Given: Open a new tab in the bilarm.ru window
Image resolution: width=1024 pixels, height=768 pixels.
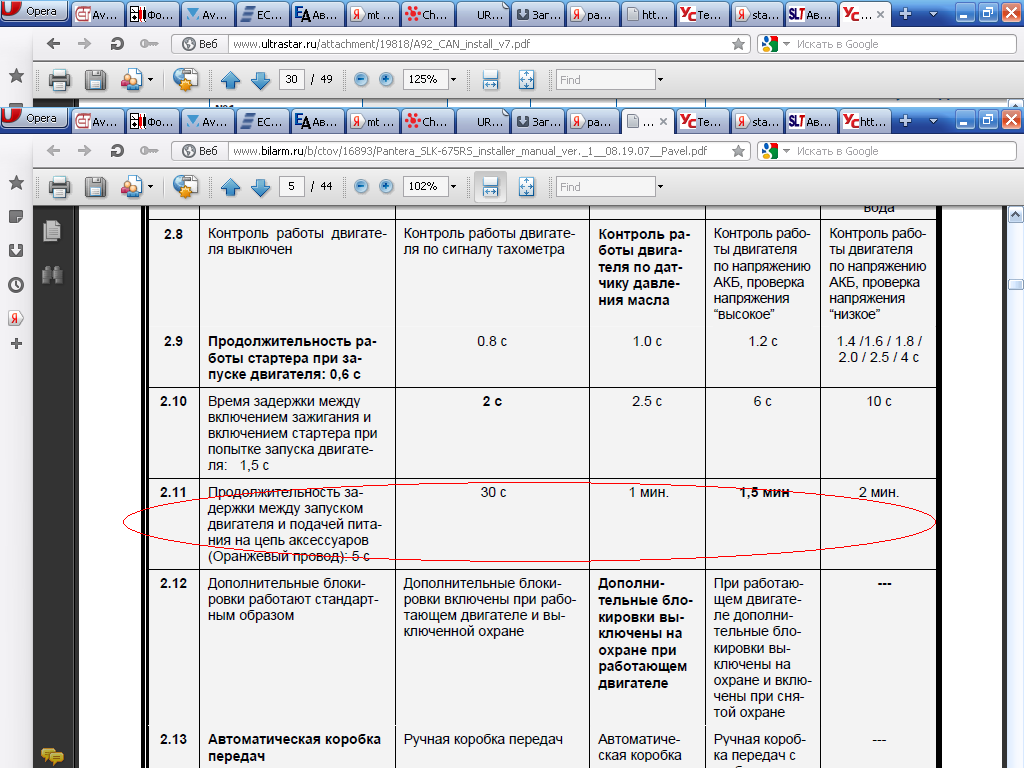Looking at the screenshot, I should point(906,121).
